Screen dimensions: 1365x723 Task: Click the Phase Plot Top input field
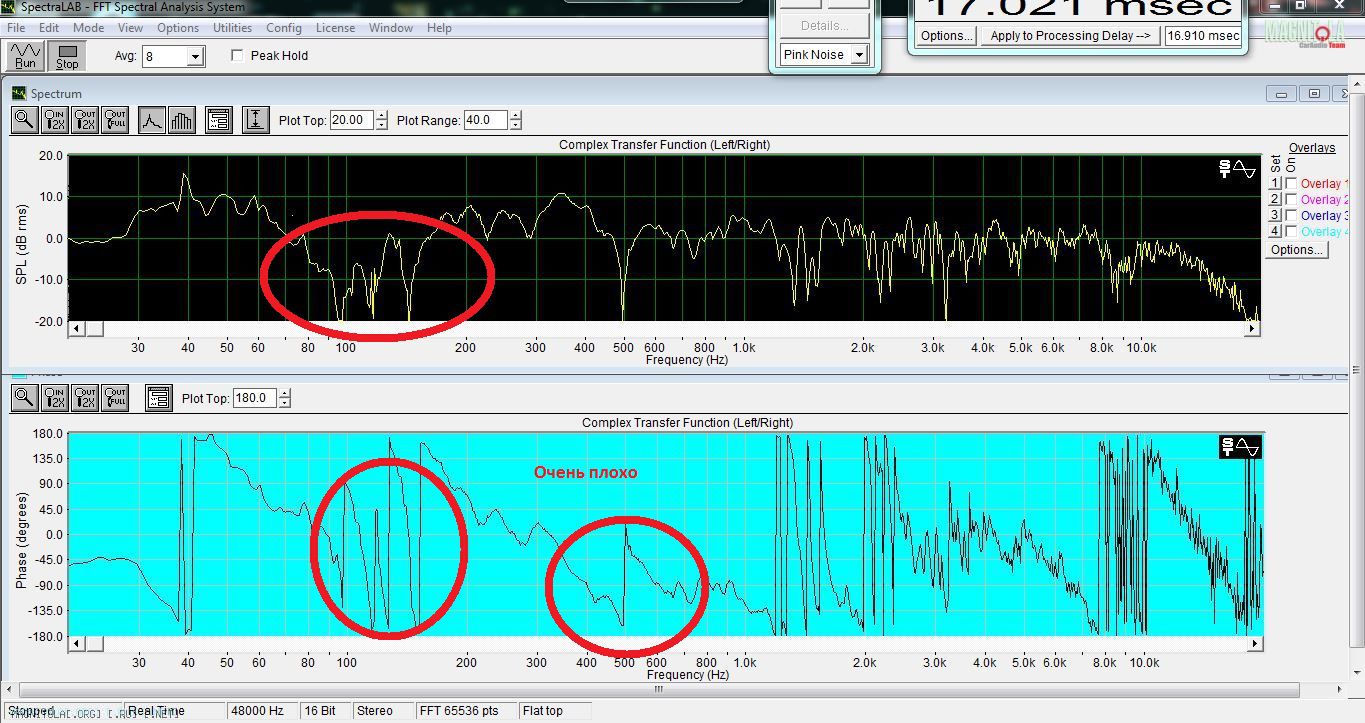(x=255, y=398)
